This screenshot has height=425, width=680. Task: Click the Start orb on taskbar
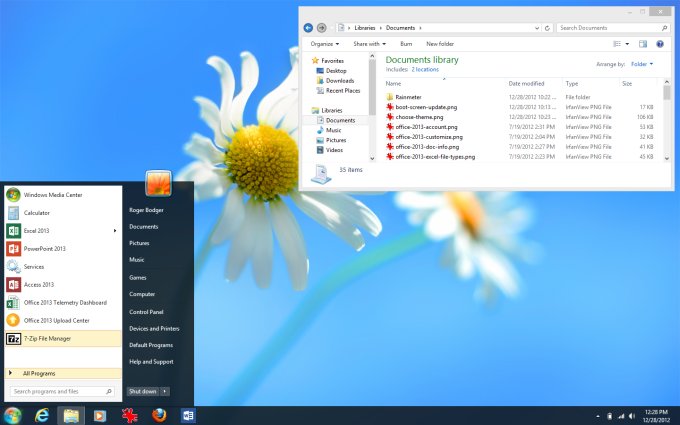coord(12,415)
